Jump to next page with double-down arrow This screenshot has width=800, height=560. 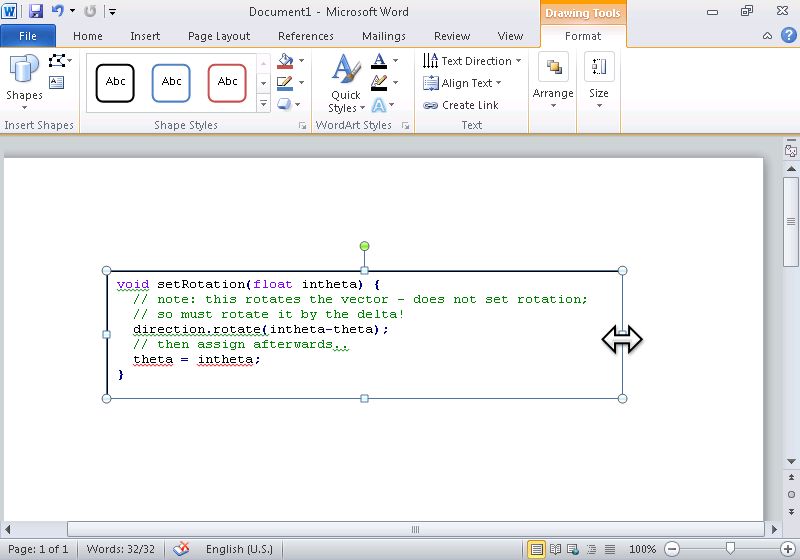coord(791,512)
